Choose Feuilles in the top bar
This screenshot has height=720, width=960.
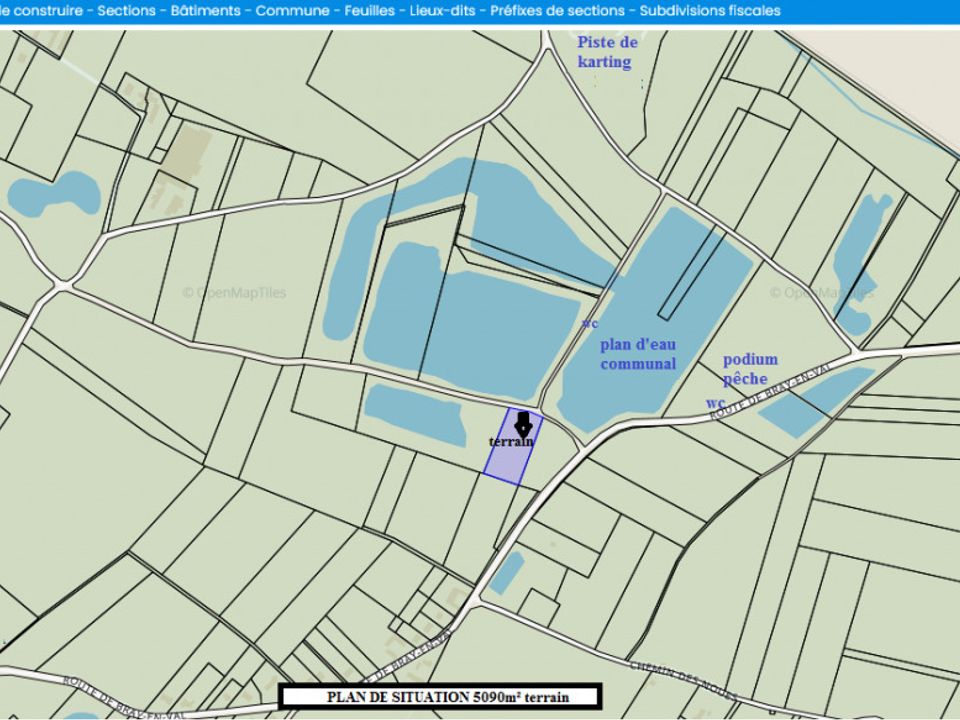point(369,10)
